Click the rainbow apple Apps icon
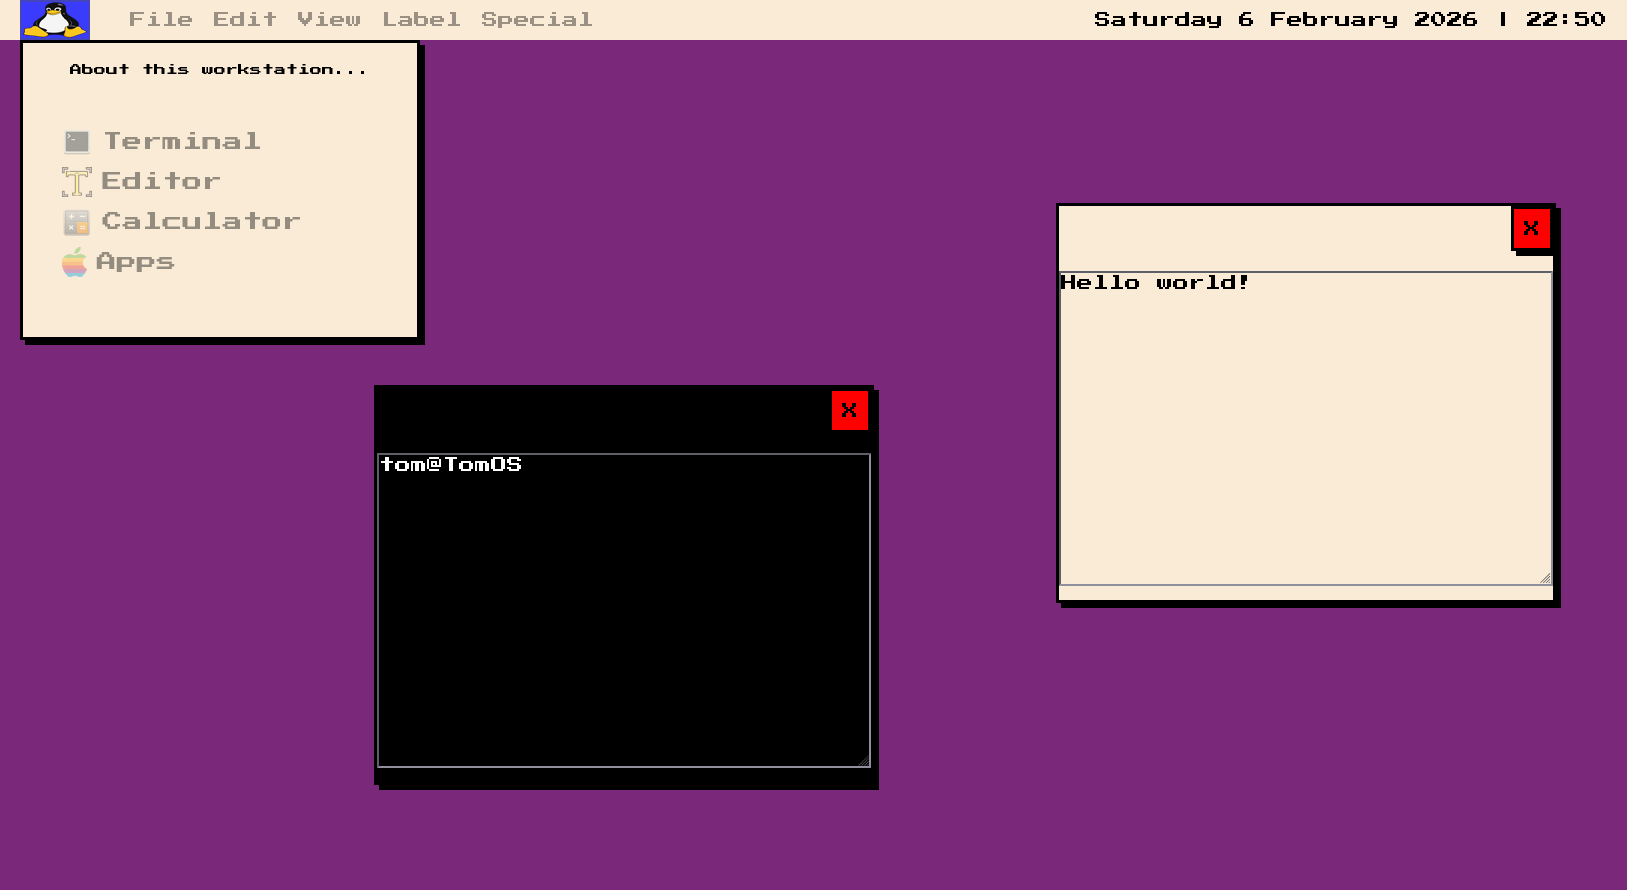Screen dimensions: 1627x890 pyautogui.click(x=75, y=263)
